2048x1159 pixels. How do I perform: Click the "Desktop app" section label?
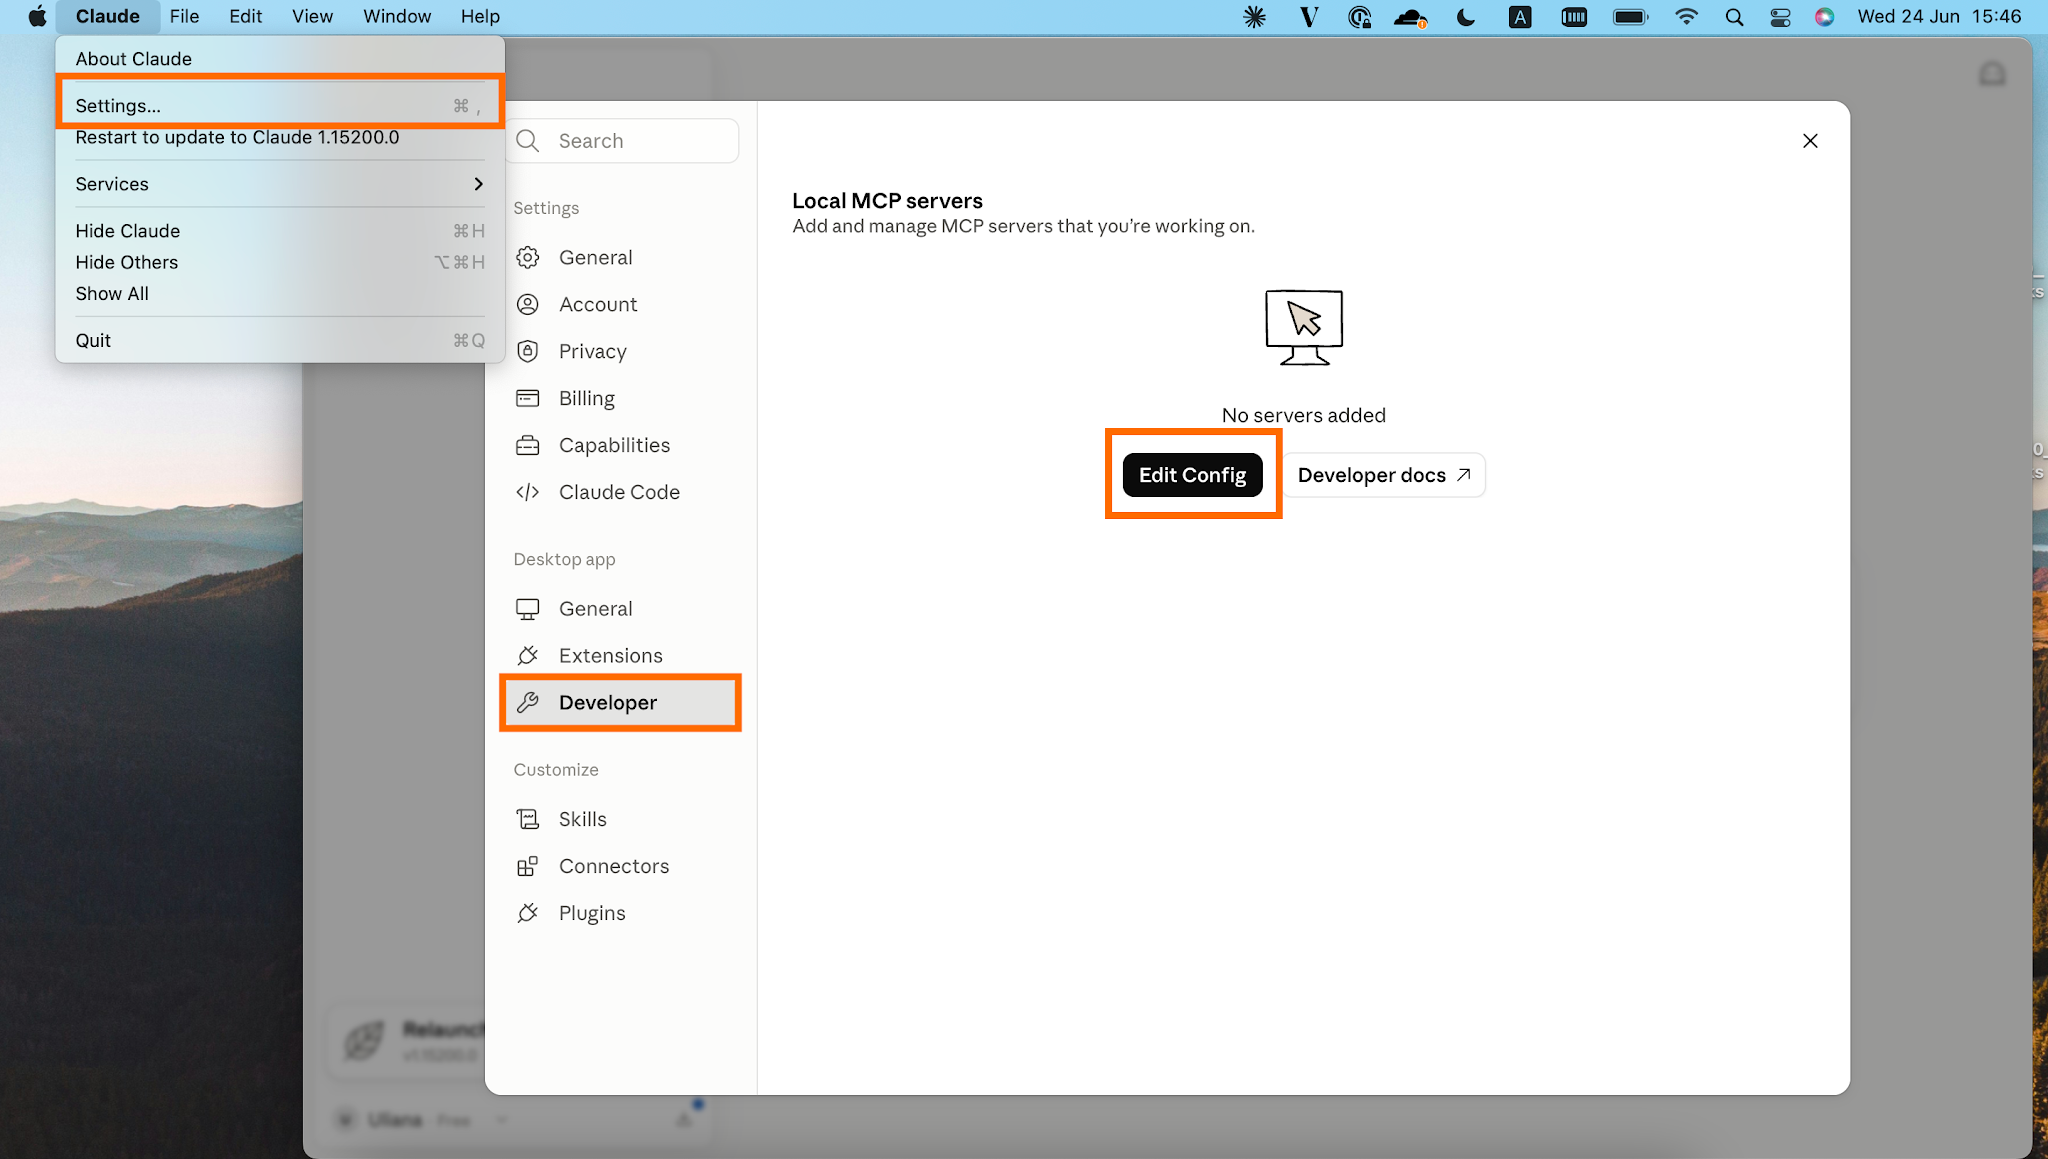point(564,559)
